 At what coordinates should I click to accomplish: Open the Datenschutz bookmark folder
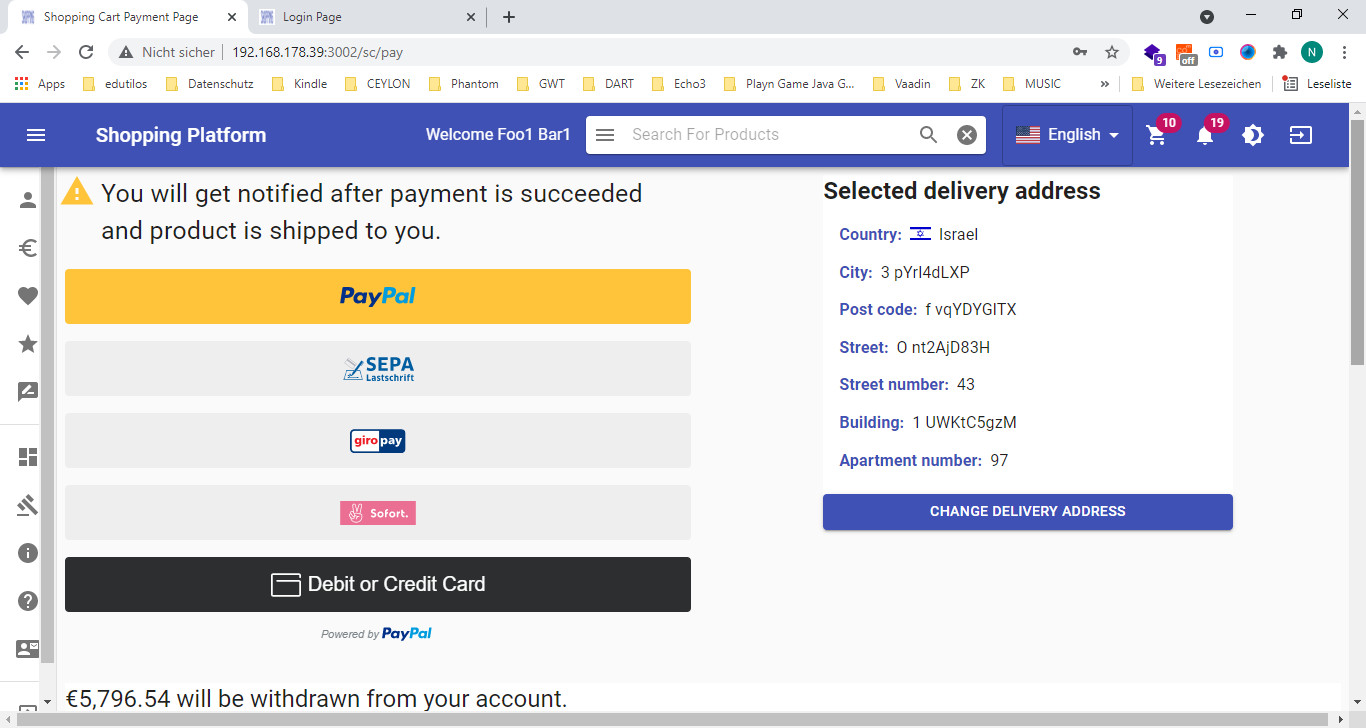click(x=210, y=84)
